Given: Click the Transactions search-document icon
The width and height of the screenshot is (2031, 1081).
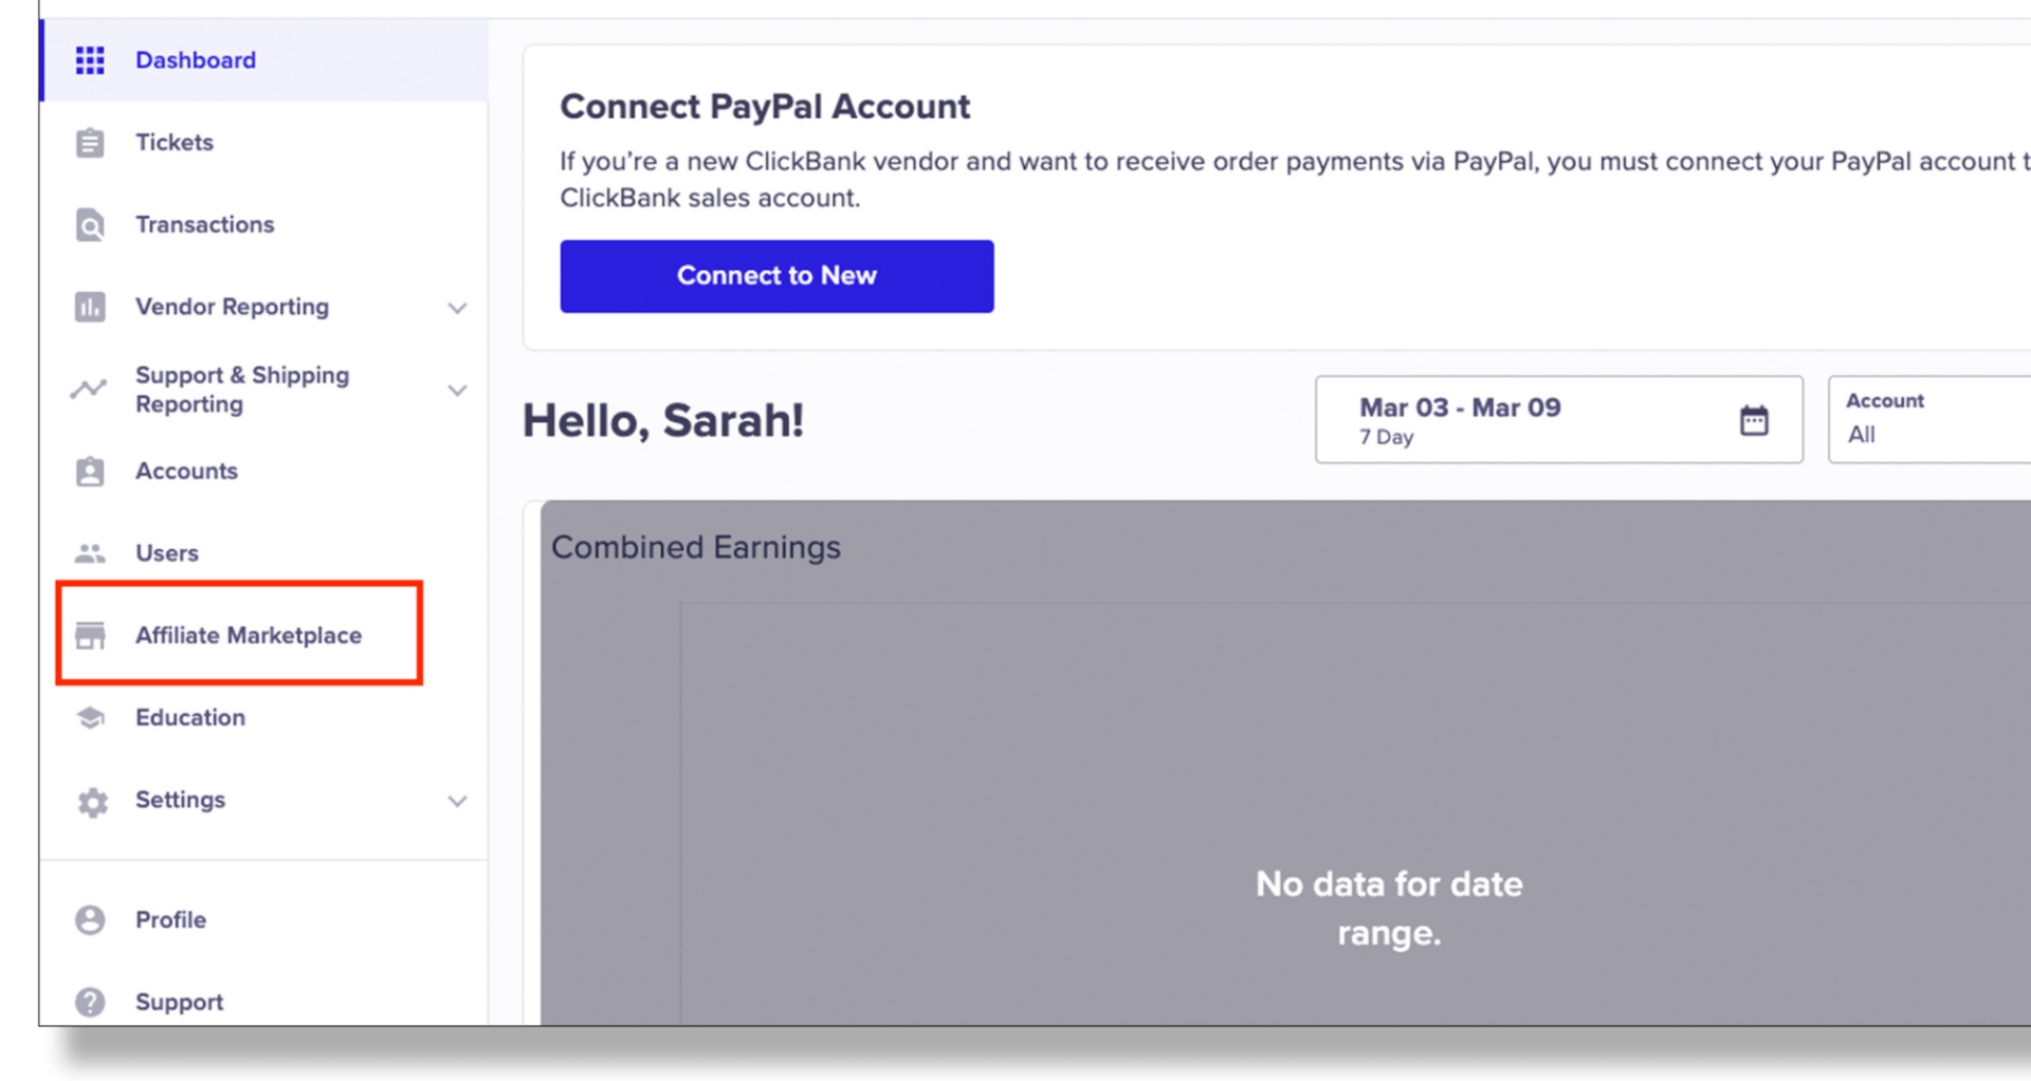Looking at the screenshot, I should pos(90,225).
